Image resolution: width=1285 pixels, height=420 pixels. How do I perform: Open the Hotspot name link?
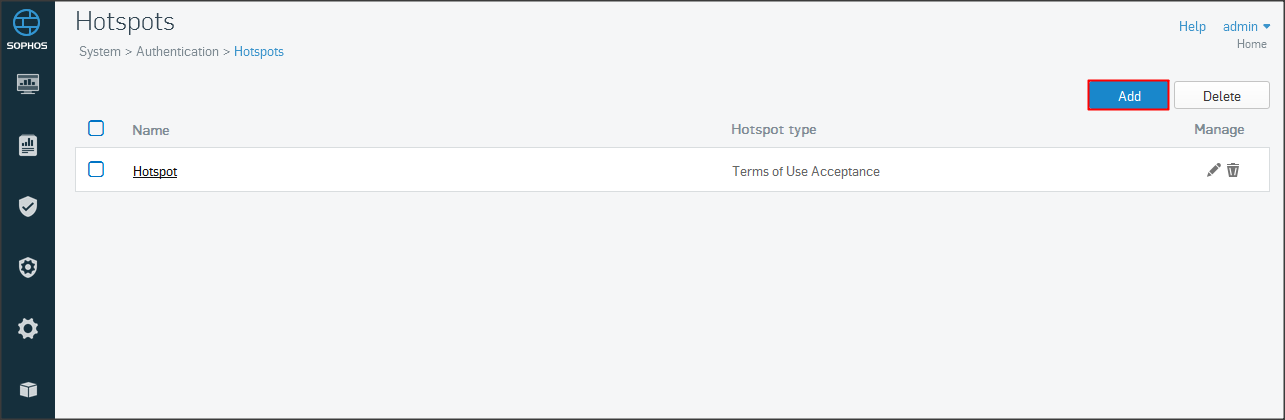click(155, 172)
